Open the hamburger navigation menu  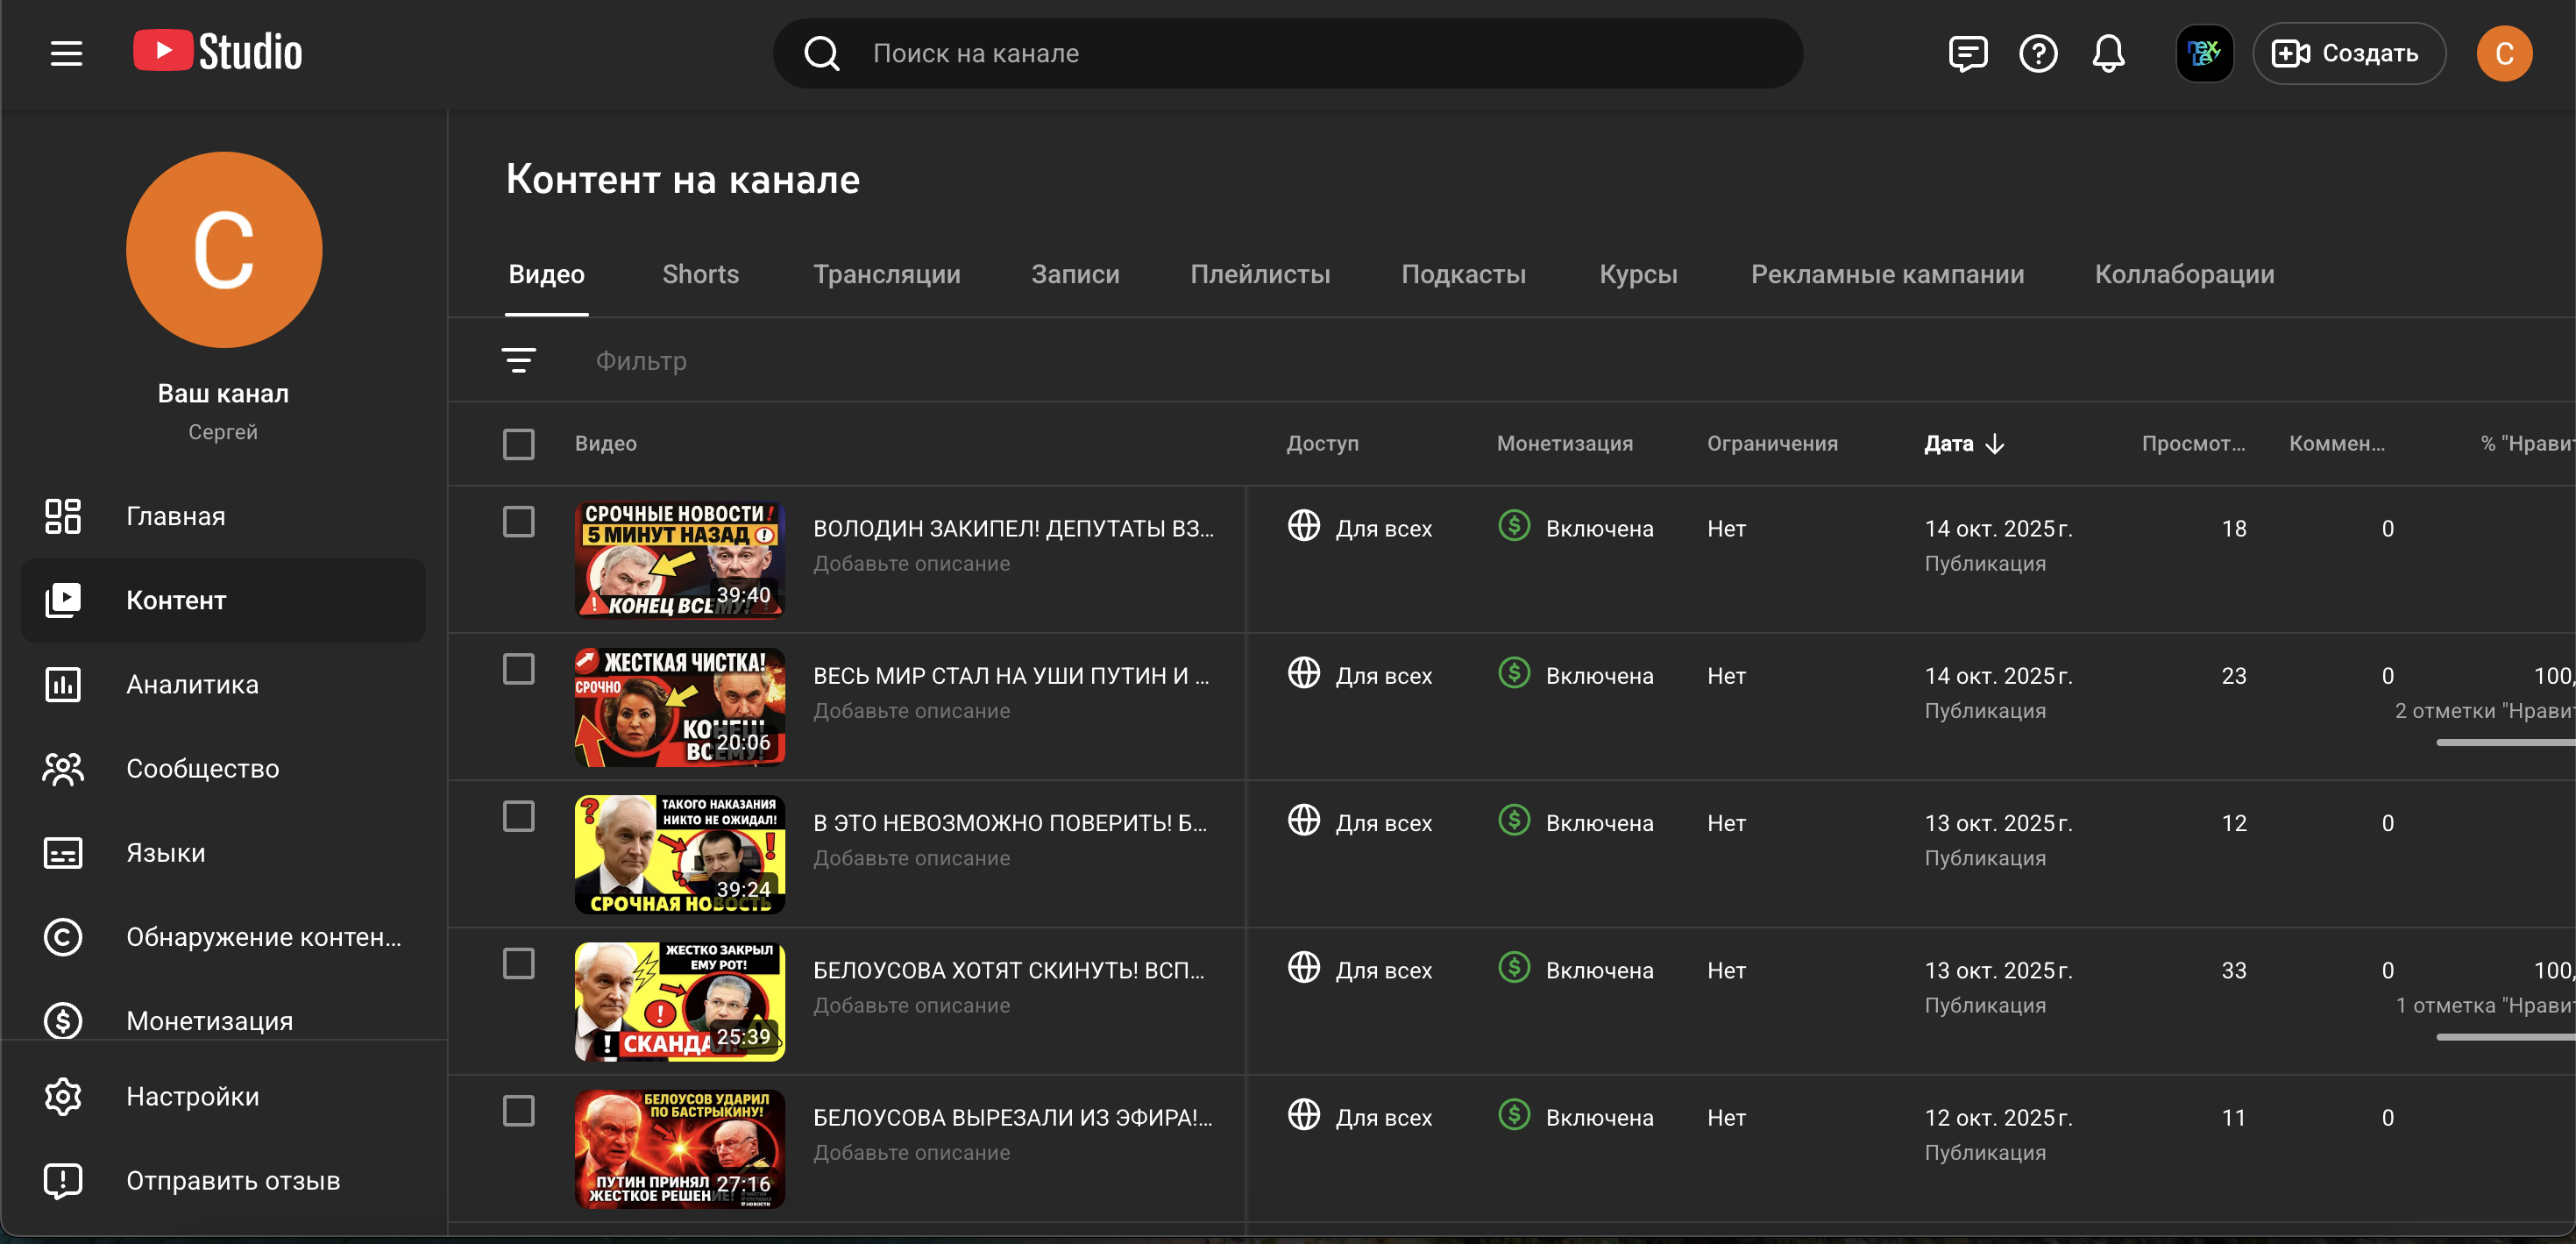66,53
